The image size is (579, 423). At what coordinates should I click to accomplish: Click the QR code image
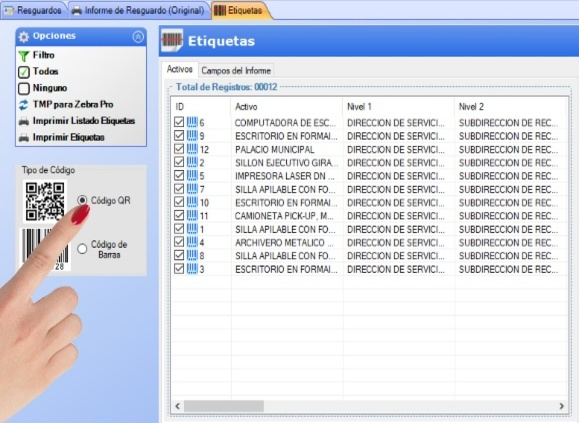pyautogui.click(x=45, y=202)
